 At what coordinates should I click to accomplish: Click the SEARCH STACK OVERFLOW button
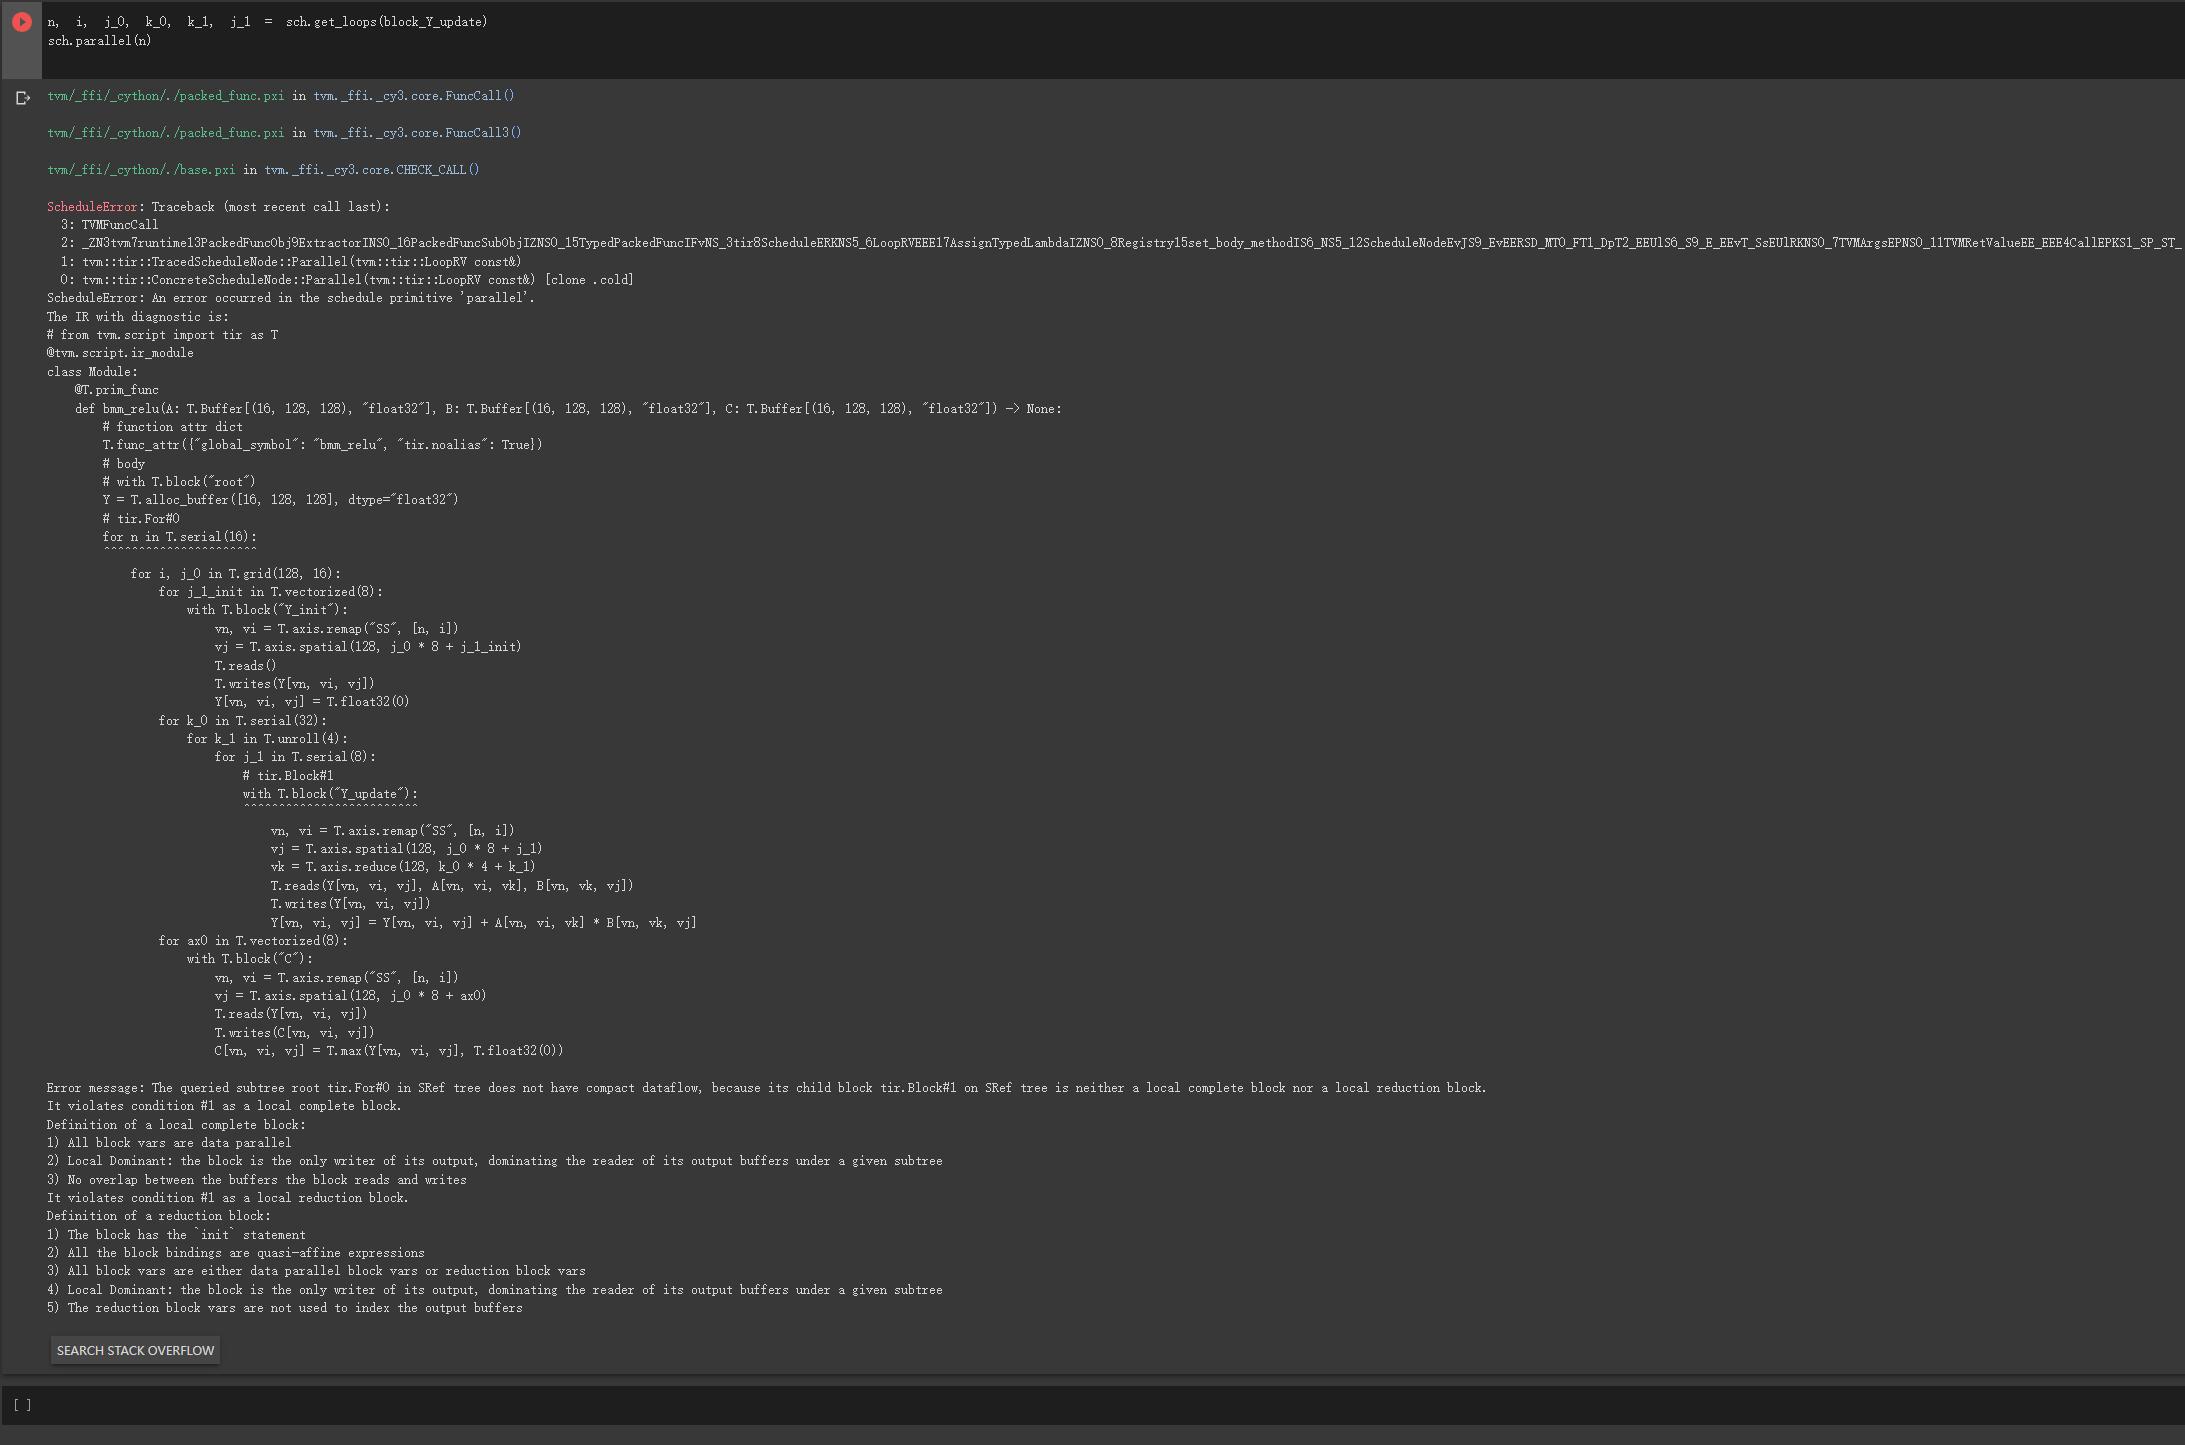coord(135,1350)
